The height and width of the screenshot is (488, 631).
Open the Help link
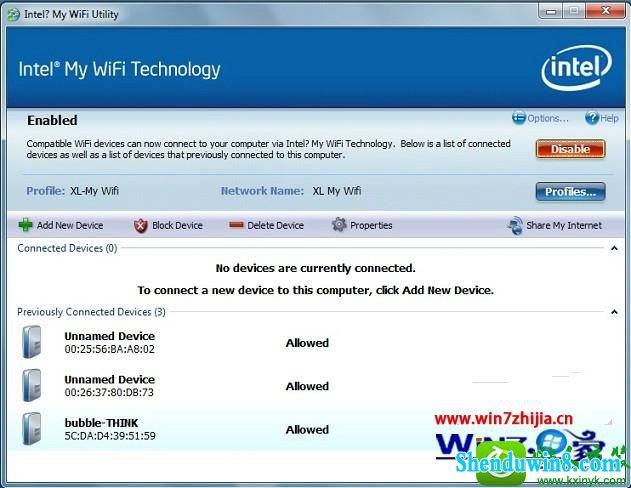click(x=609, y=118)
